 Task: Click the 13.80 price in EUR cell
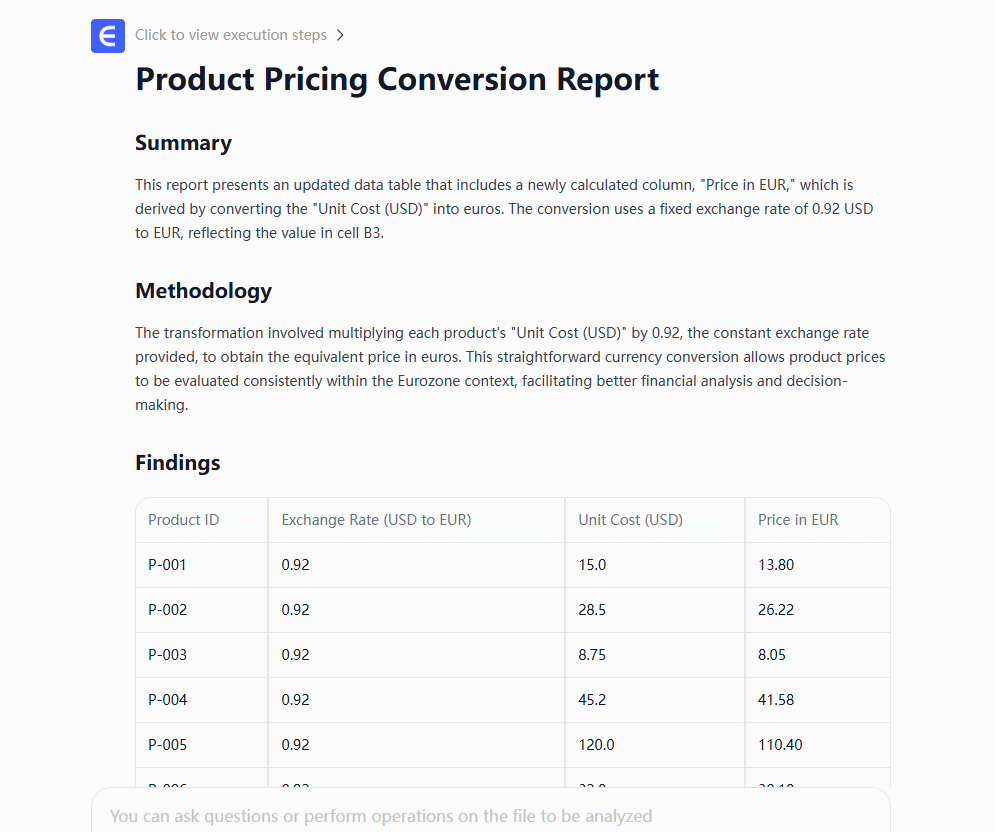(x=776, y=565)
